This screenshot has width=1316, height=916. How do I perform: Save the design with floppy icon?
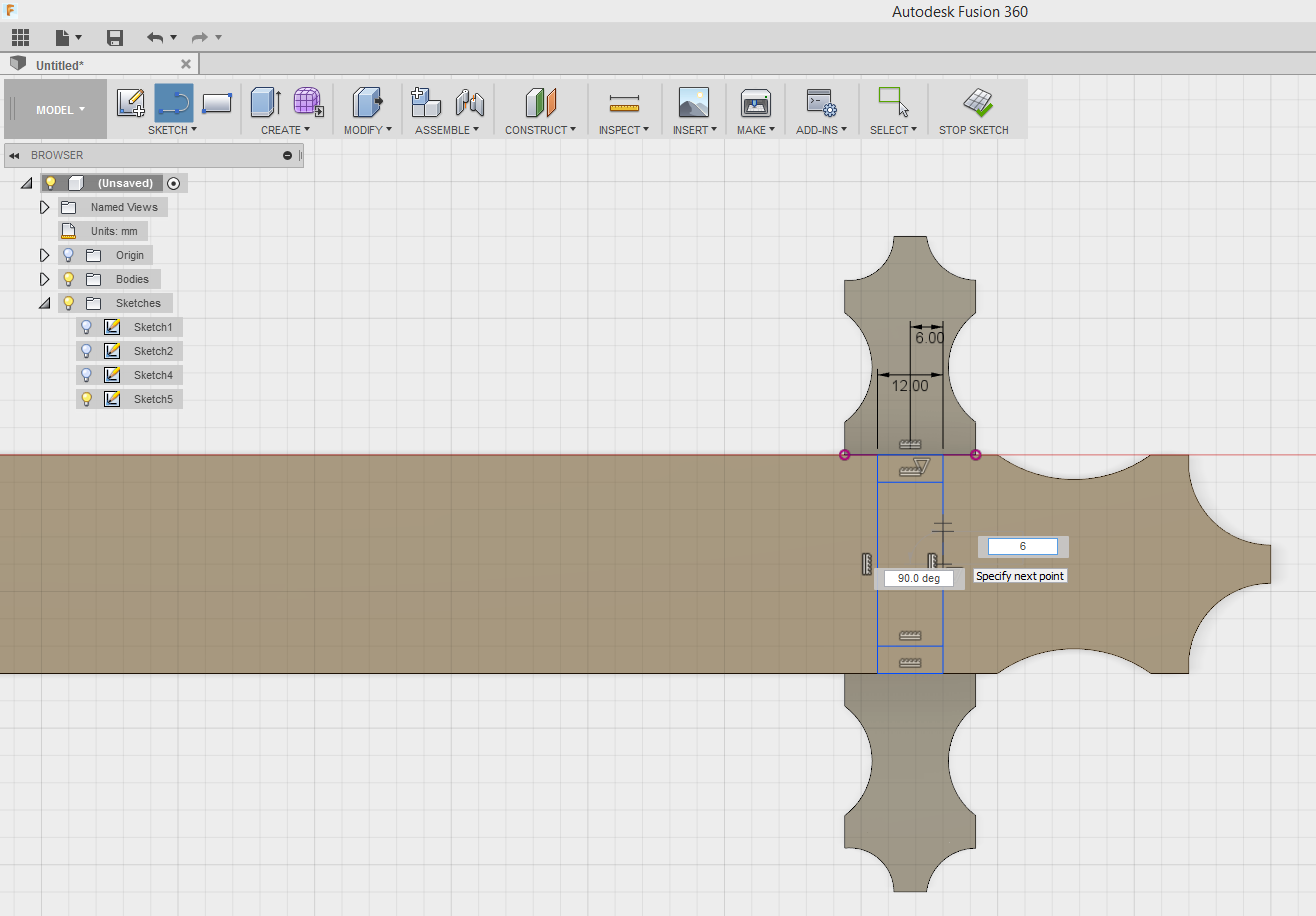(x=115, y=38)
